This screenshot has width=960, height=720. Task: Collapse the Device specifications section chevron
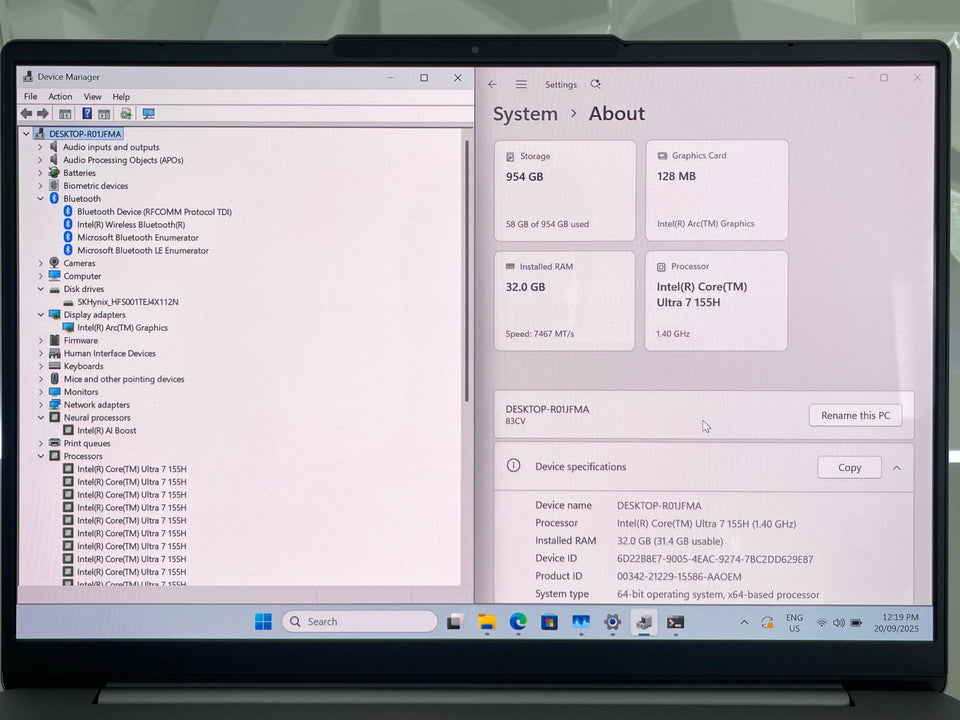click(x=896, y=468)
